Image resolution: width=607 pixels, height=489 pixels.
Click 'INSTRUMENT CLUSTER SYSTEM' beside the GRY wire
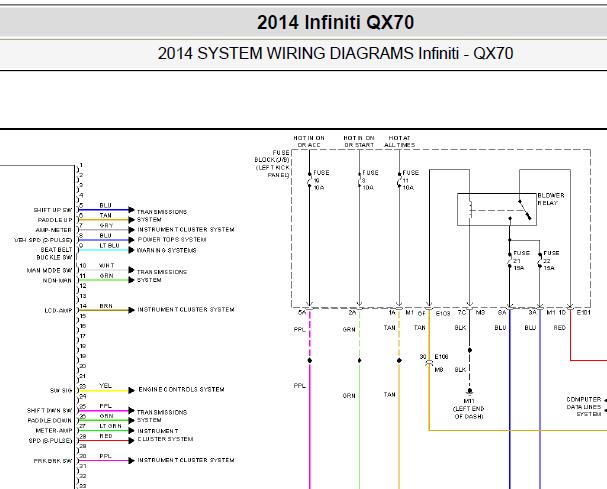pos(186,230)
